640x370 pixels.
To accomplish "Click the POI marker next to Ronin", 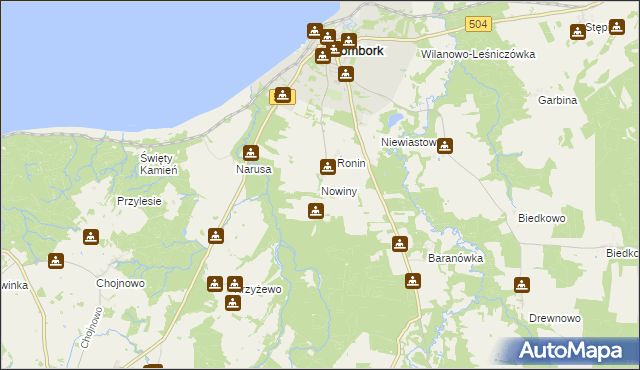I will (328, 167).
